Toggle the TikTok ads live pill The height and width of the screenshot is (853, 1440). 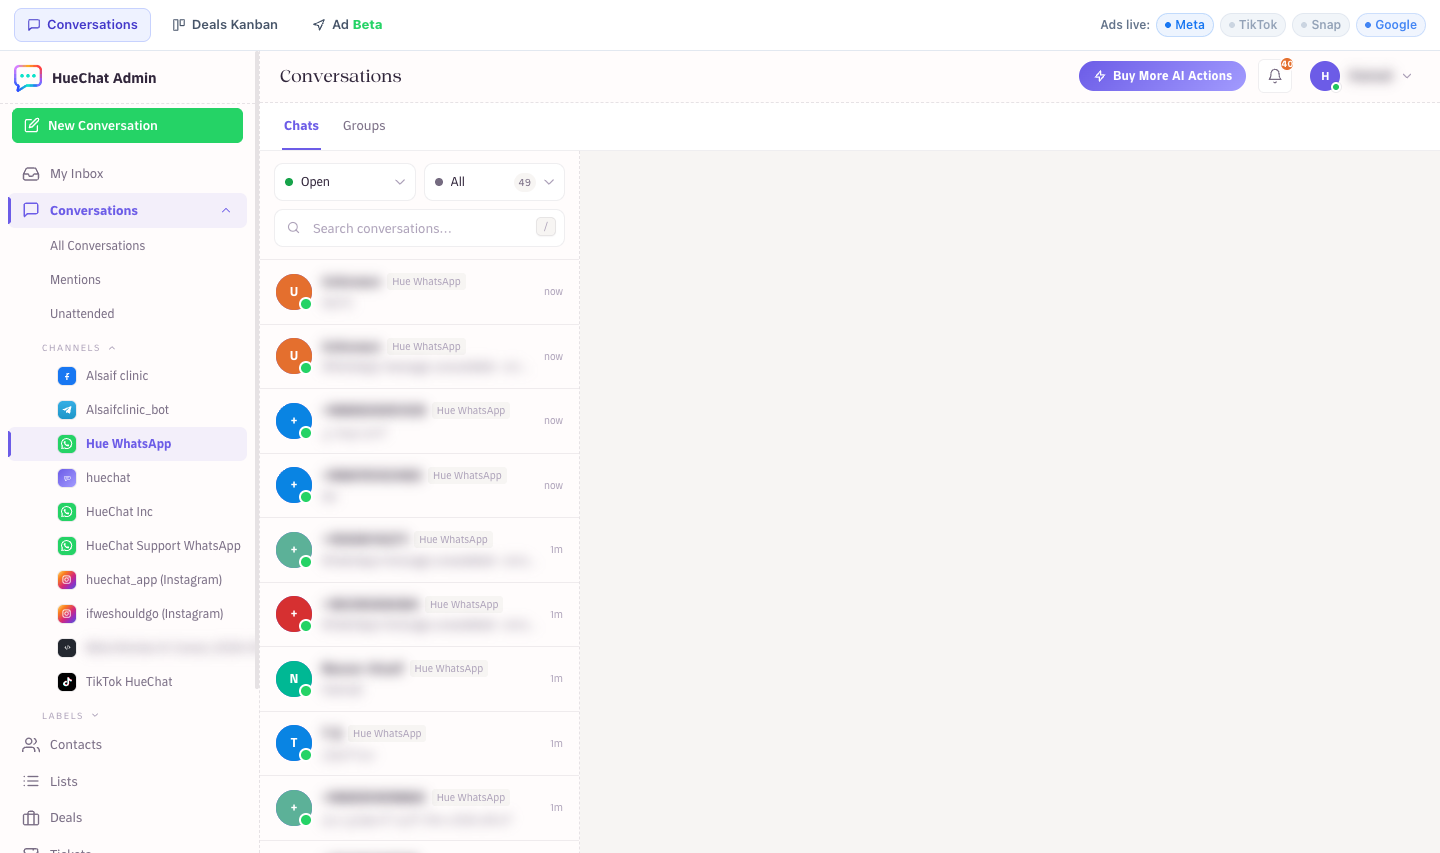[1253, 25]
